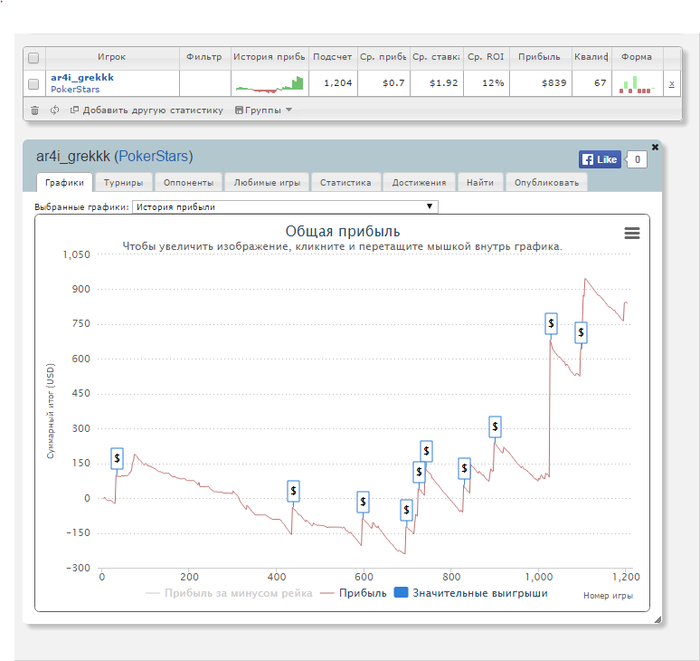This screenshot has width=700, height=661.
Task: Click the dollar marker near game 440
Action: pos(293,491)
